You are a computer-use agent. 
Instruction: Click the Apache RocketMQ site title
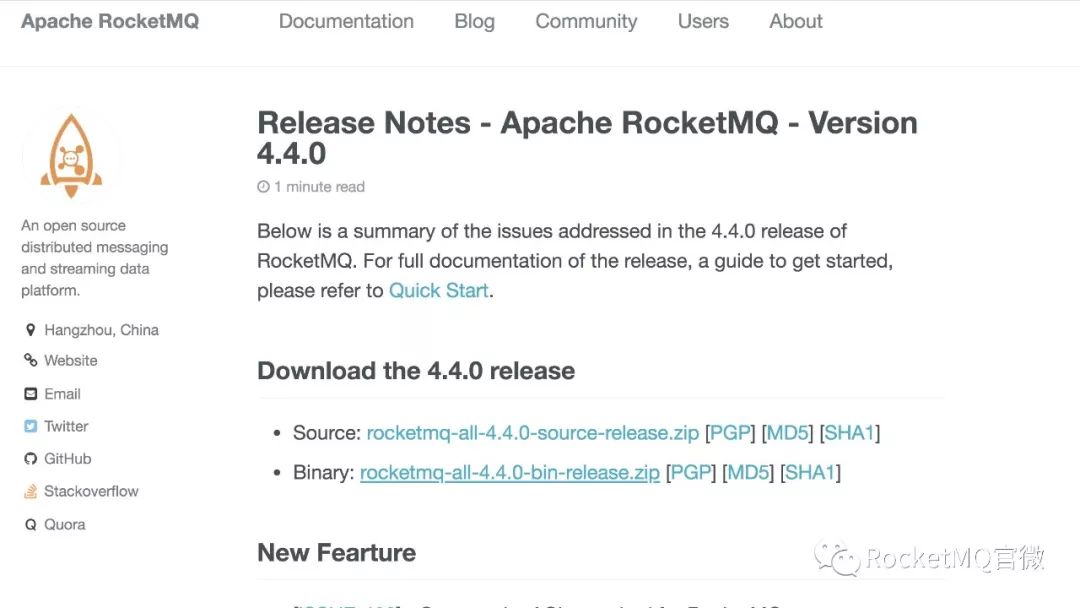(x=110, y=21)
